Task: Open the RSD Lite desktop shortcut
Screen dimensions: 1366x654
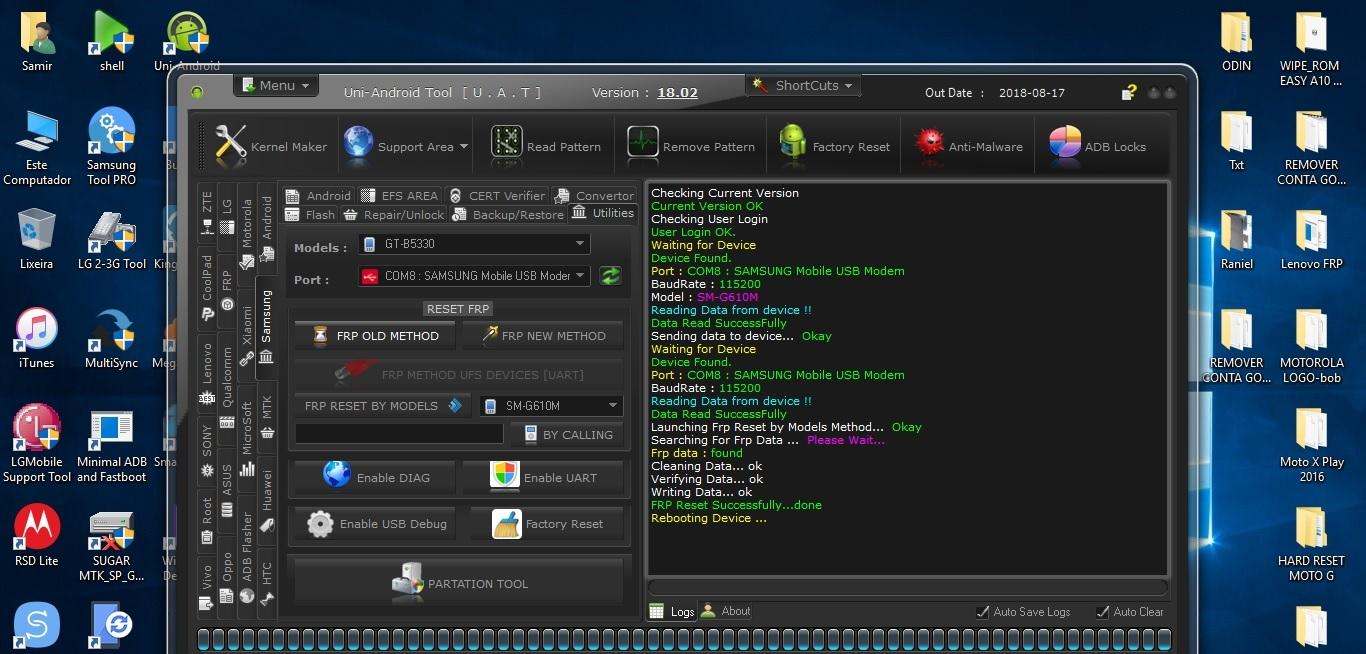Action: (x=36, y=536)
